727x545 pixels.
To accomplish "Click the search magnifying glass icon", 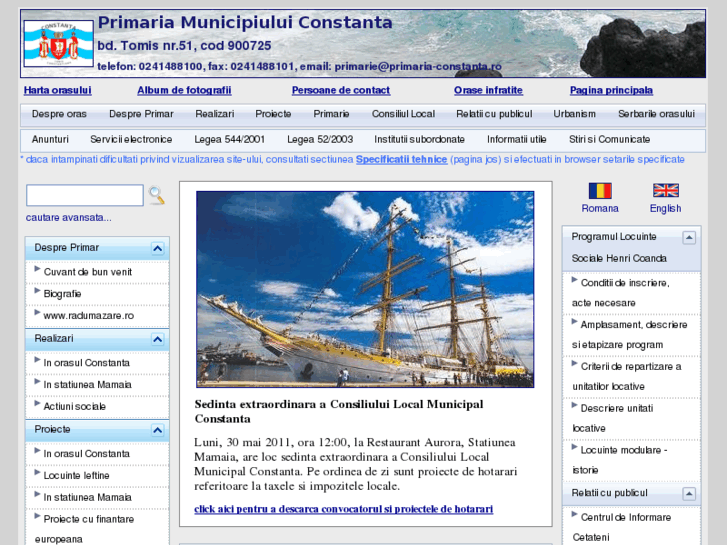I will (x=156, y=195).
